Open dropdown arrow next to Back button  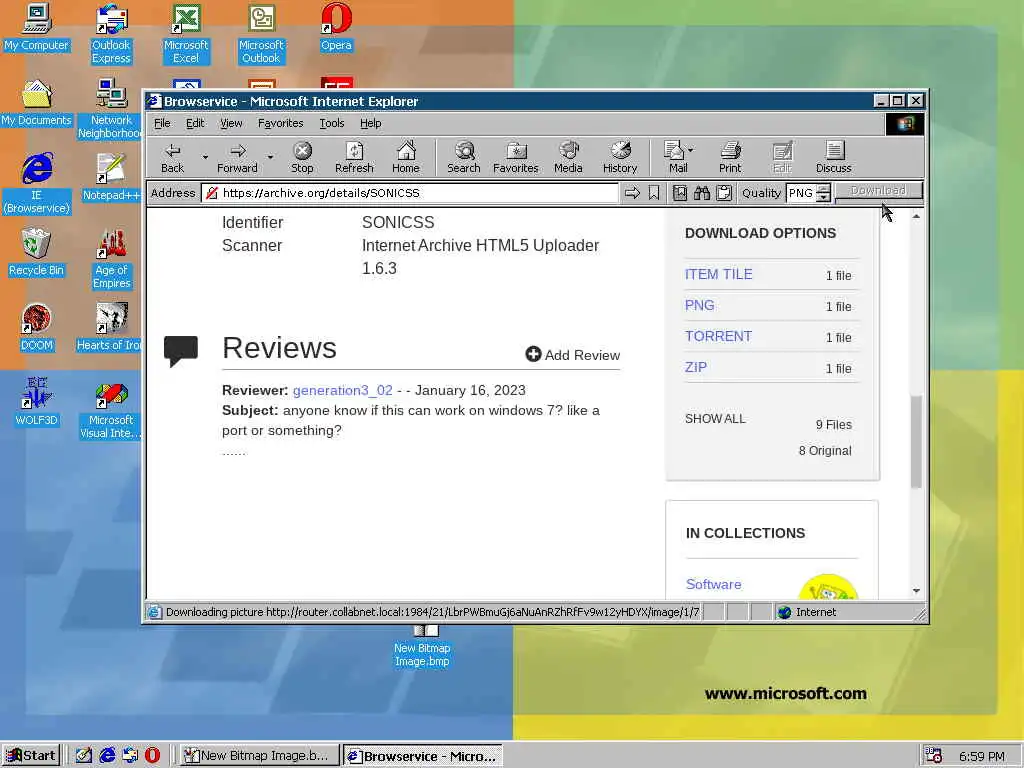pyautogui.click(x=205, y=157)
